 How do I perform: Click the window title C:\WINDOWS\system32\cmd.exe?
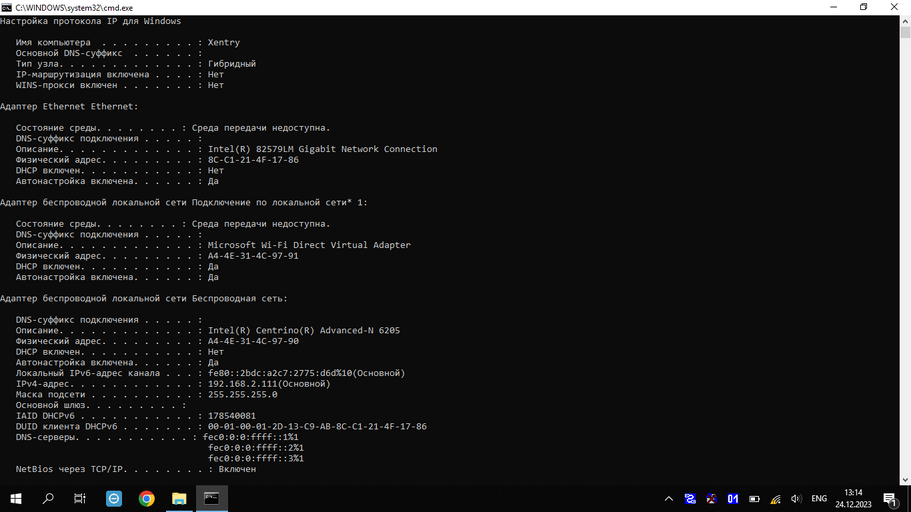[x=74, y=8]
